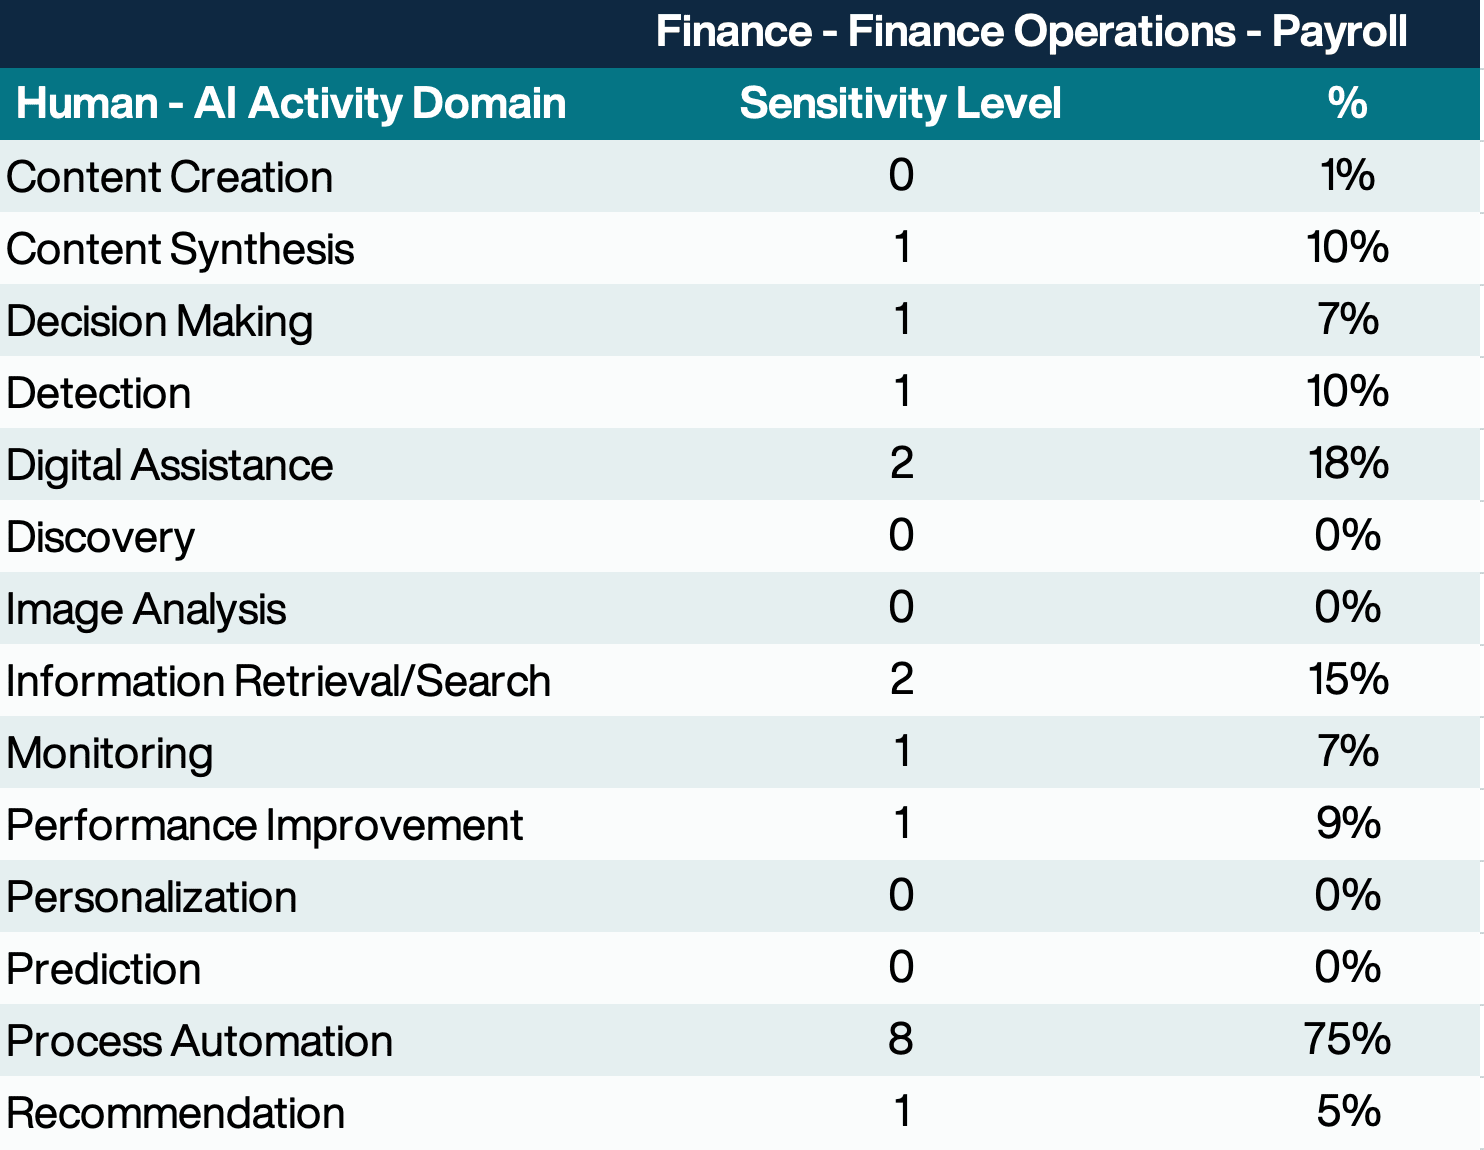
Task: Click the Prediction row label
Action: 103,969
